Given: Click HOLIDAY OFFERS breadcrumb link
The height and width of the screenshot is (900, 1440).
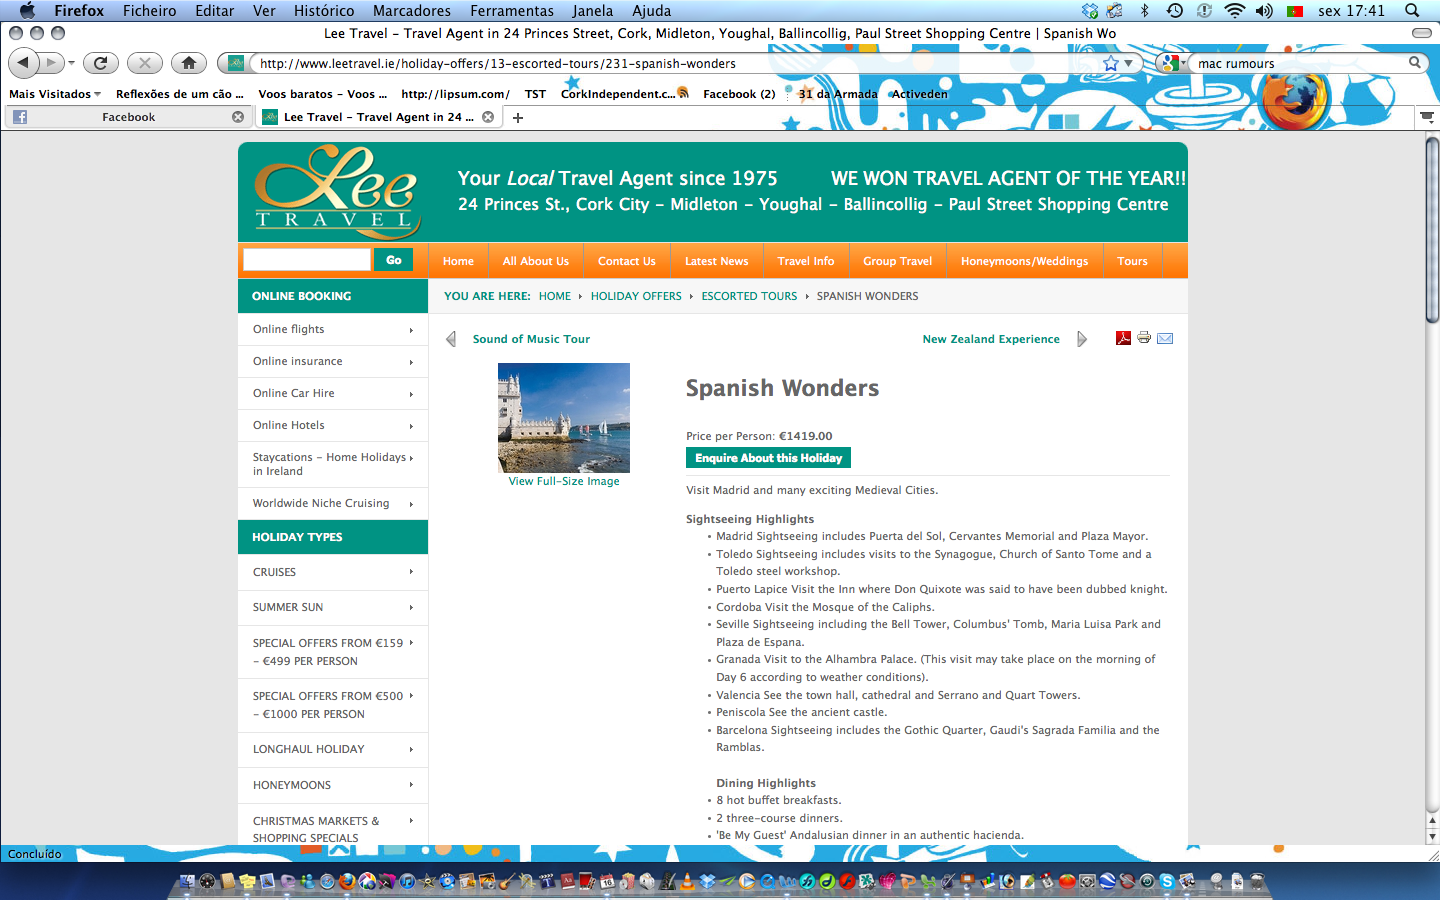Looking at the screenshot, I should [x=636, y=296].
